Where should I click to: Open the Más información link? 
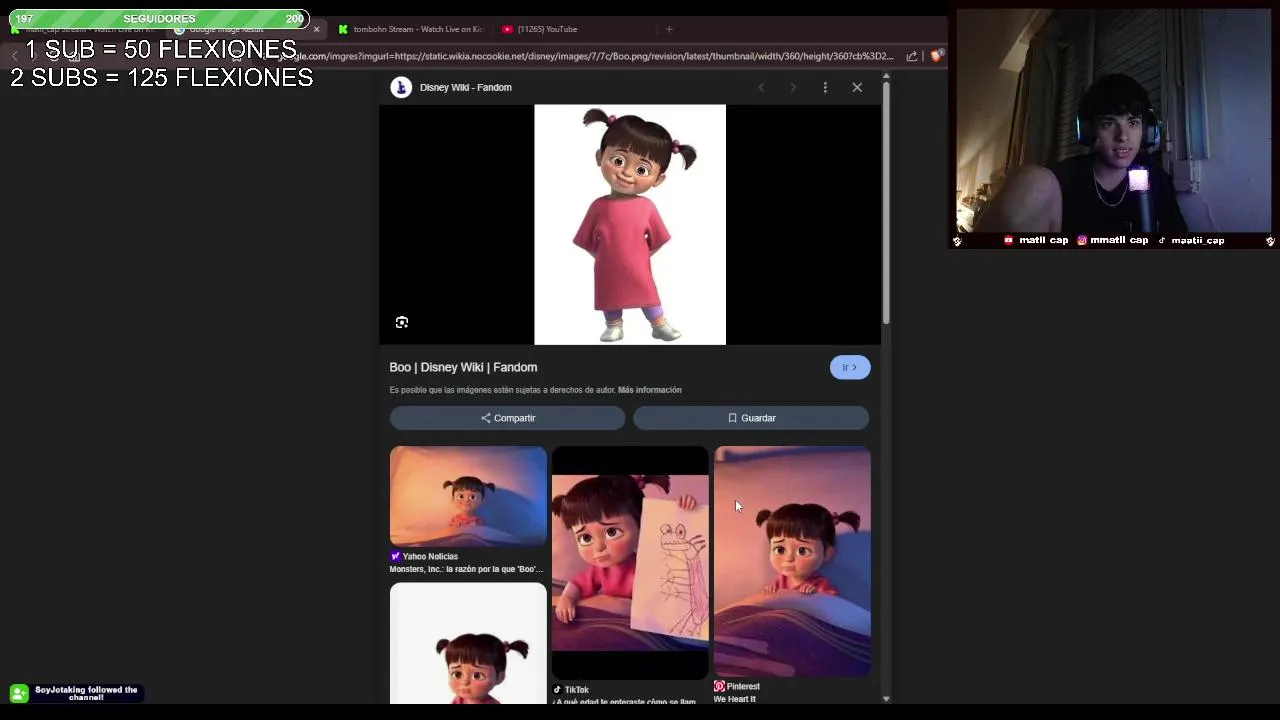[650, 390]
